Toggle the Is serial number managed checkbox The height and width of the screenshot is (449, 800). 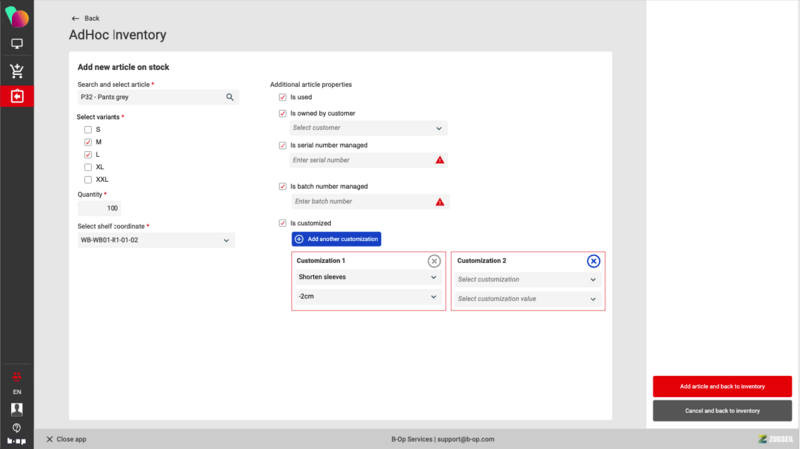tap(283, 145)
